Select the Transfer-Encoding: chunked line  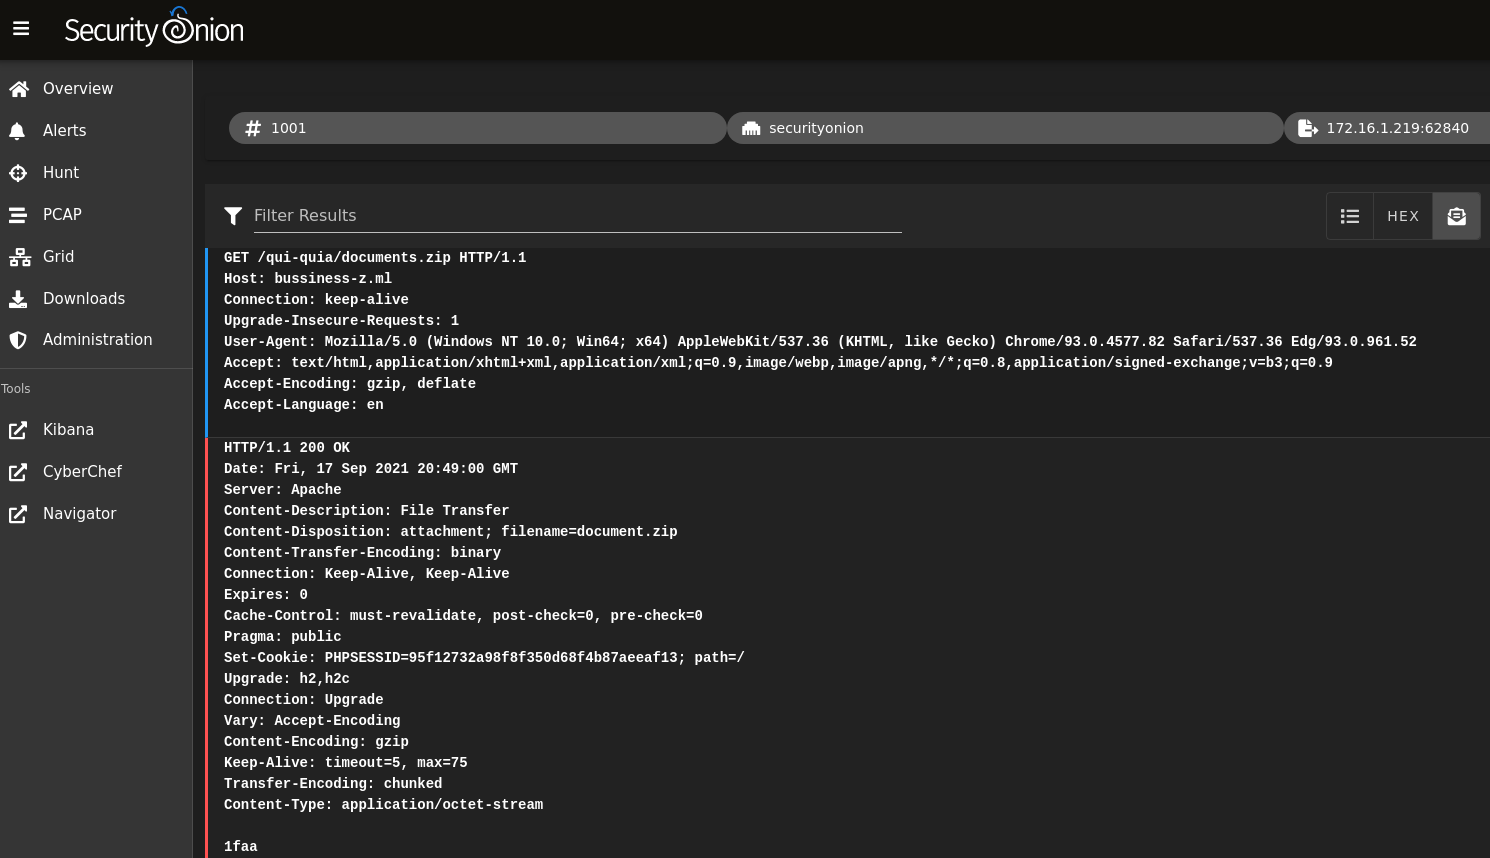pos(333,784)
